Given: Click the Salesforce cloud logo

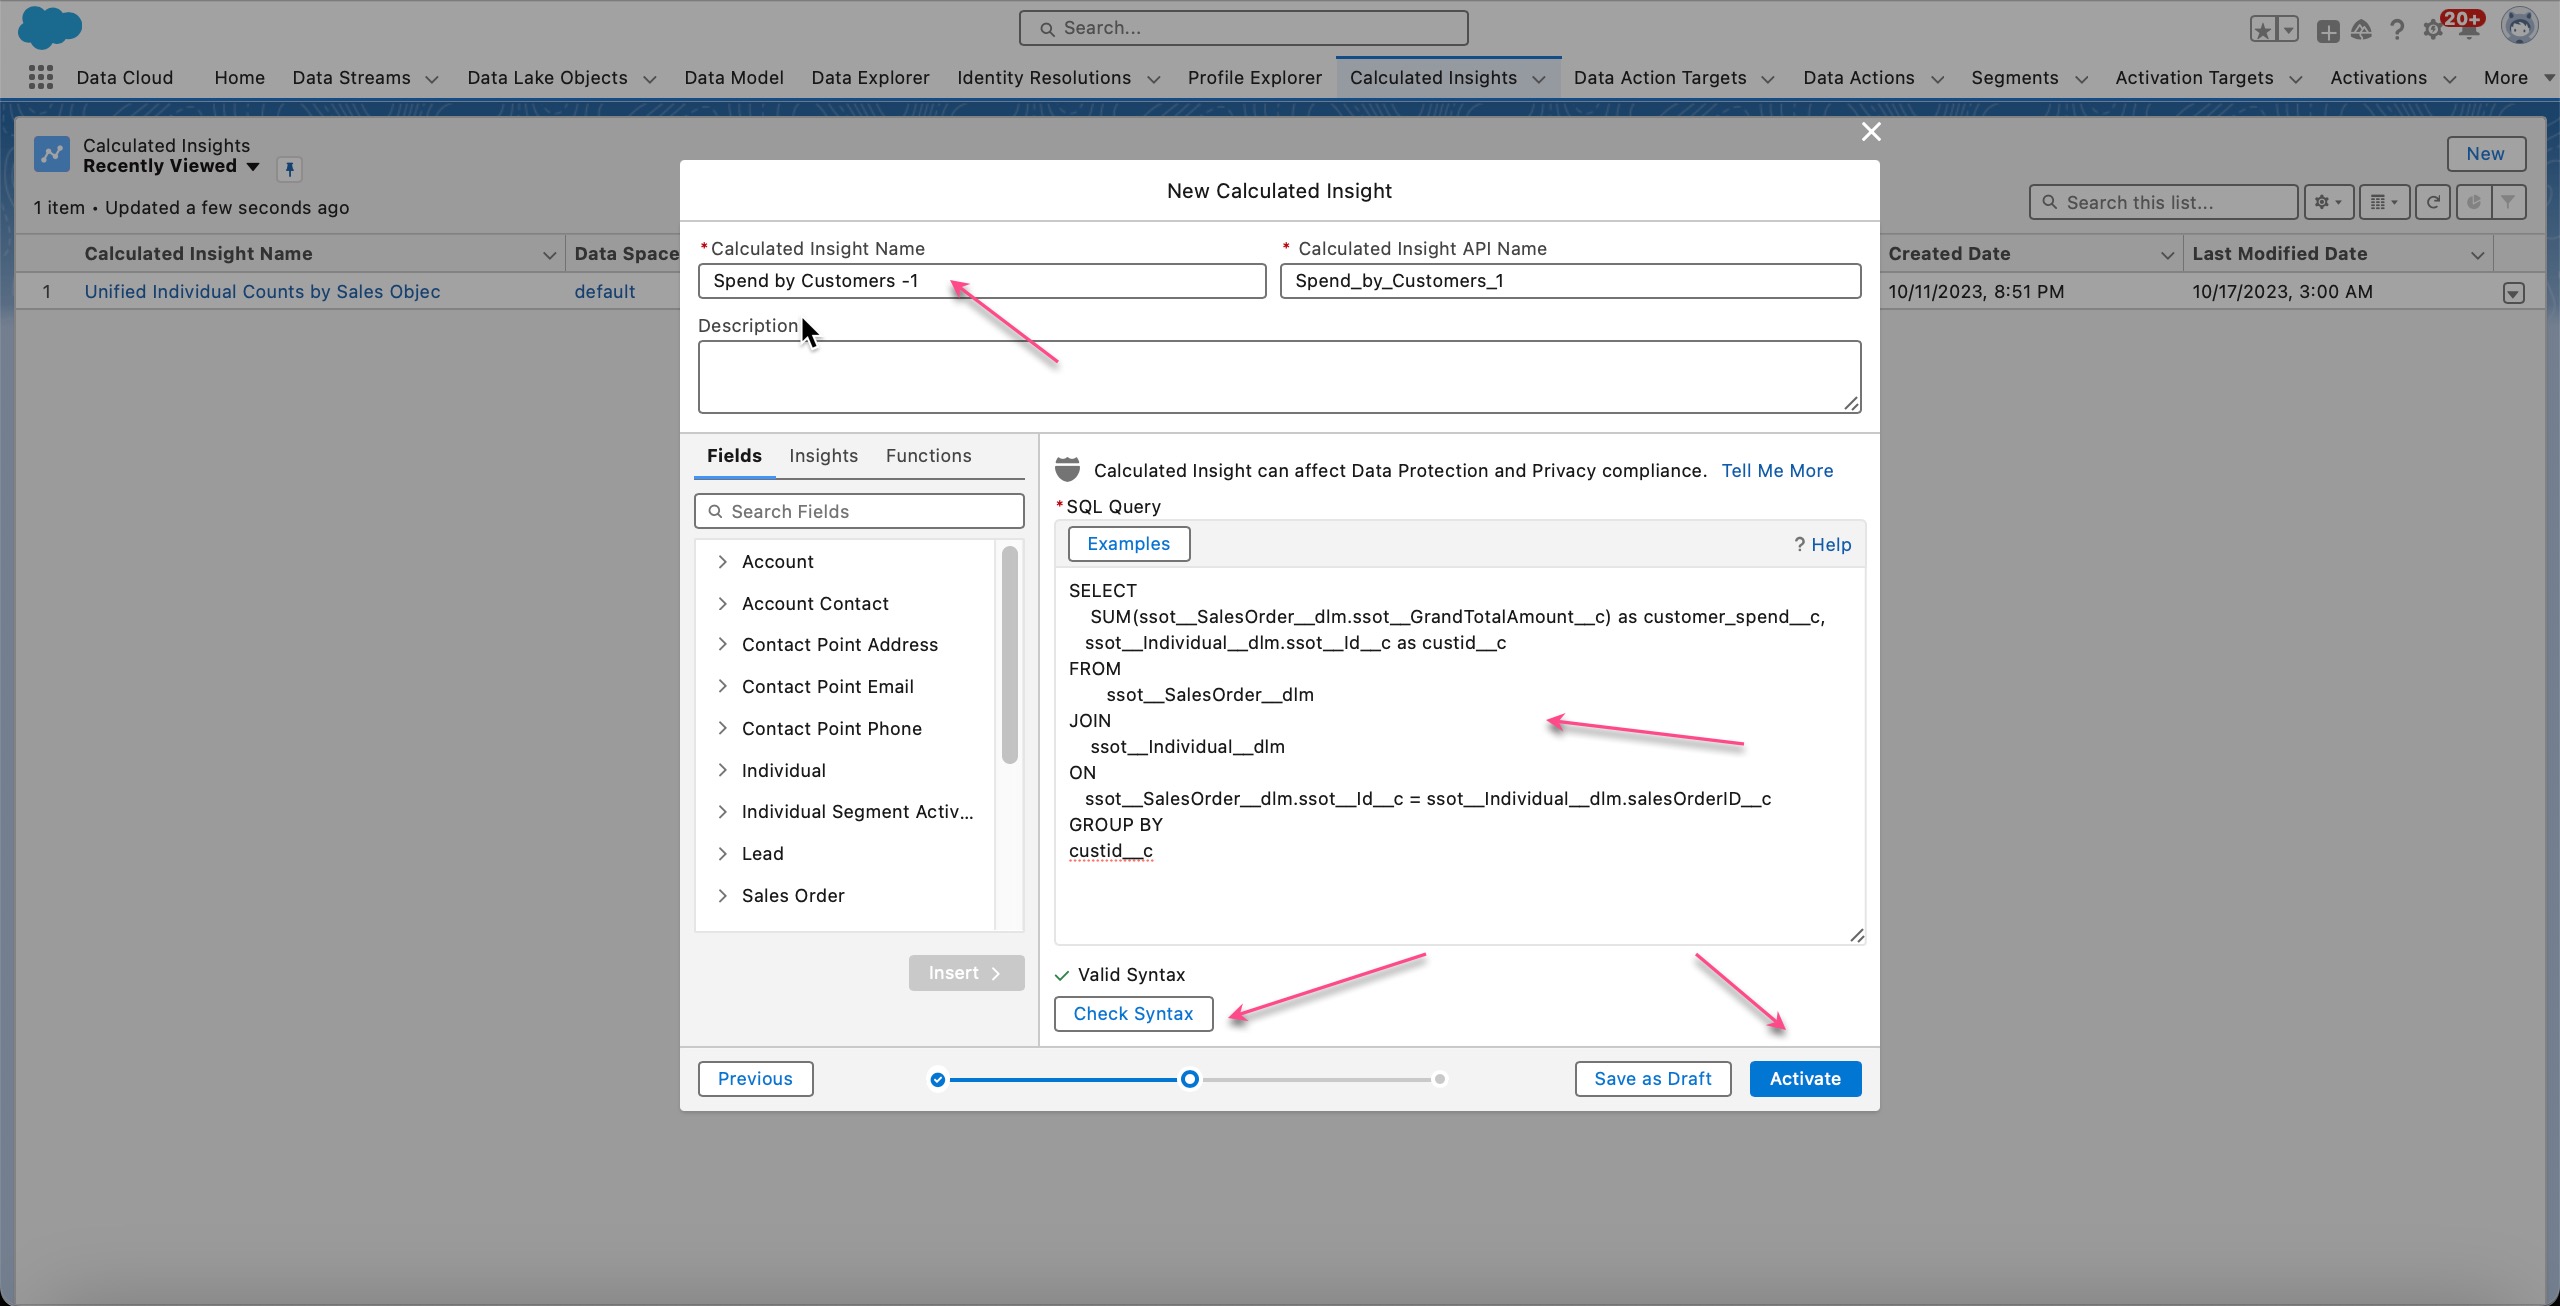Looking at the screenshot, I should [49, 27].
